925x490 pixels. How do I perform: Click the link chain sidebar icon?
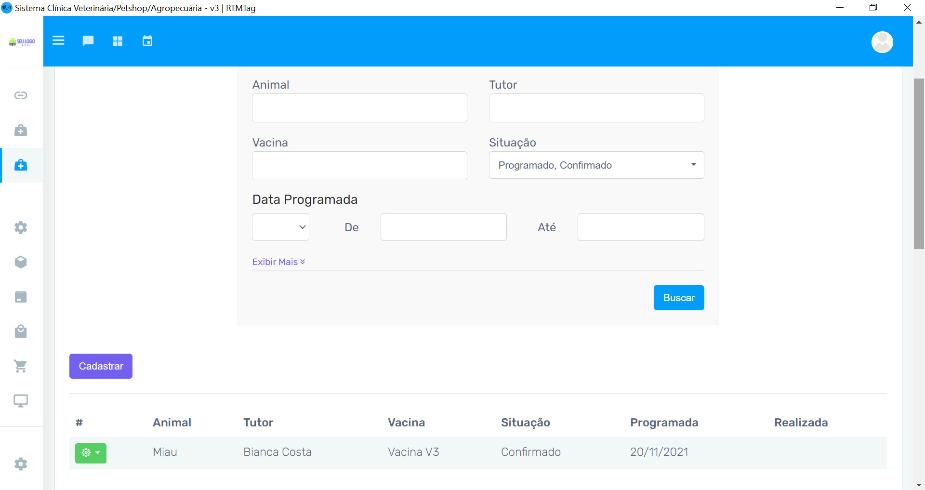coord(20,96)
